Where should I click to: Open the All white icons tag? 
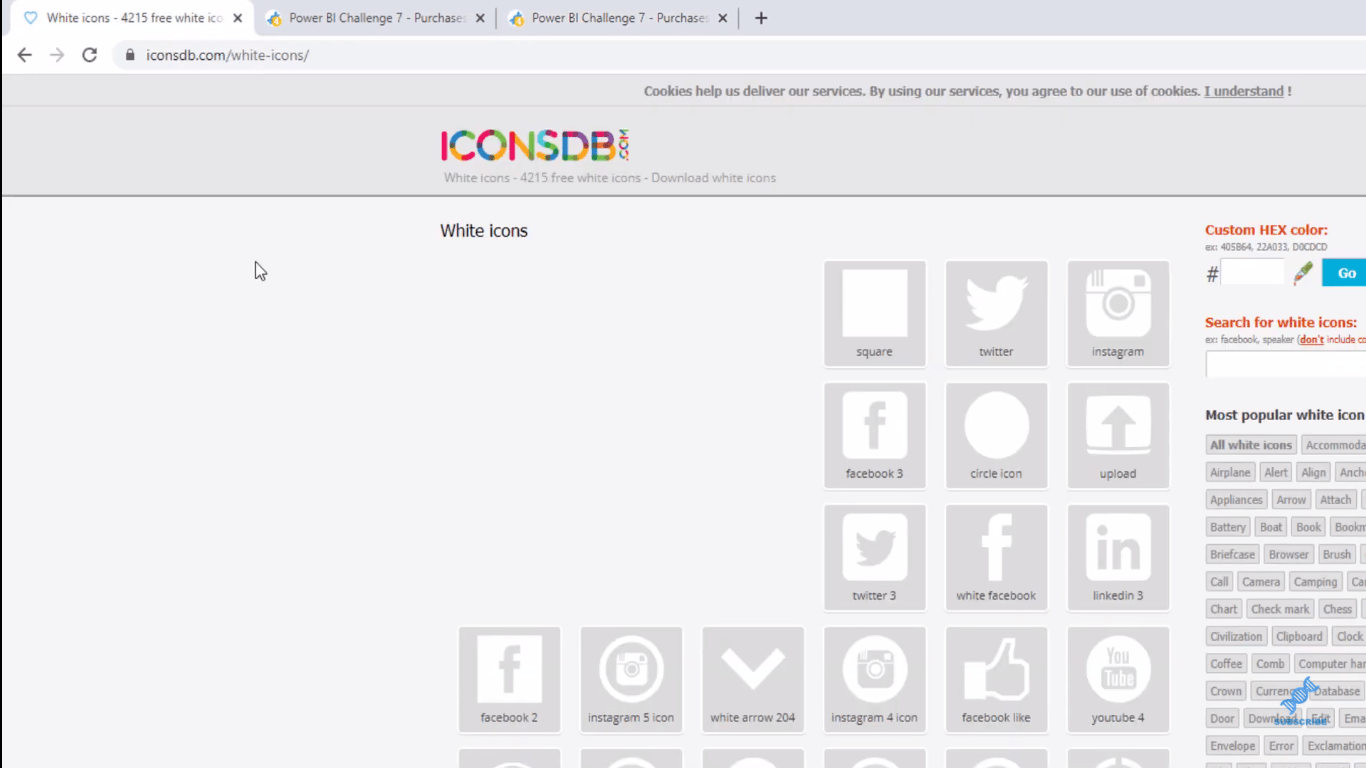tap(1251, 445)
